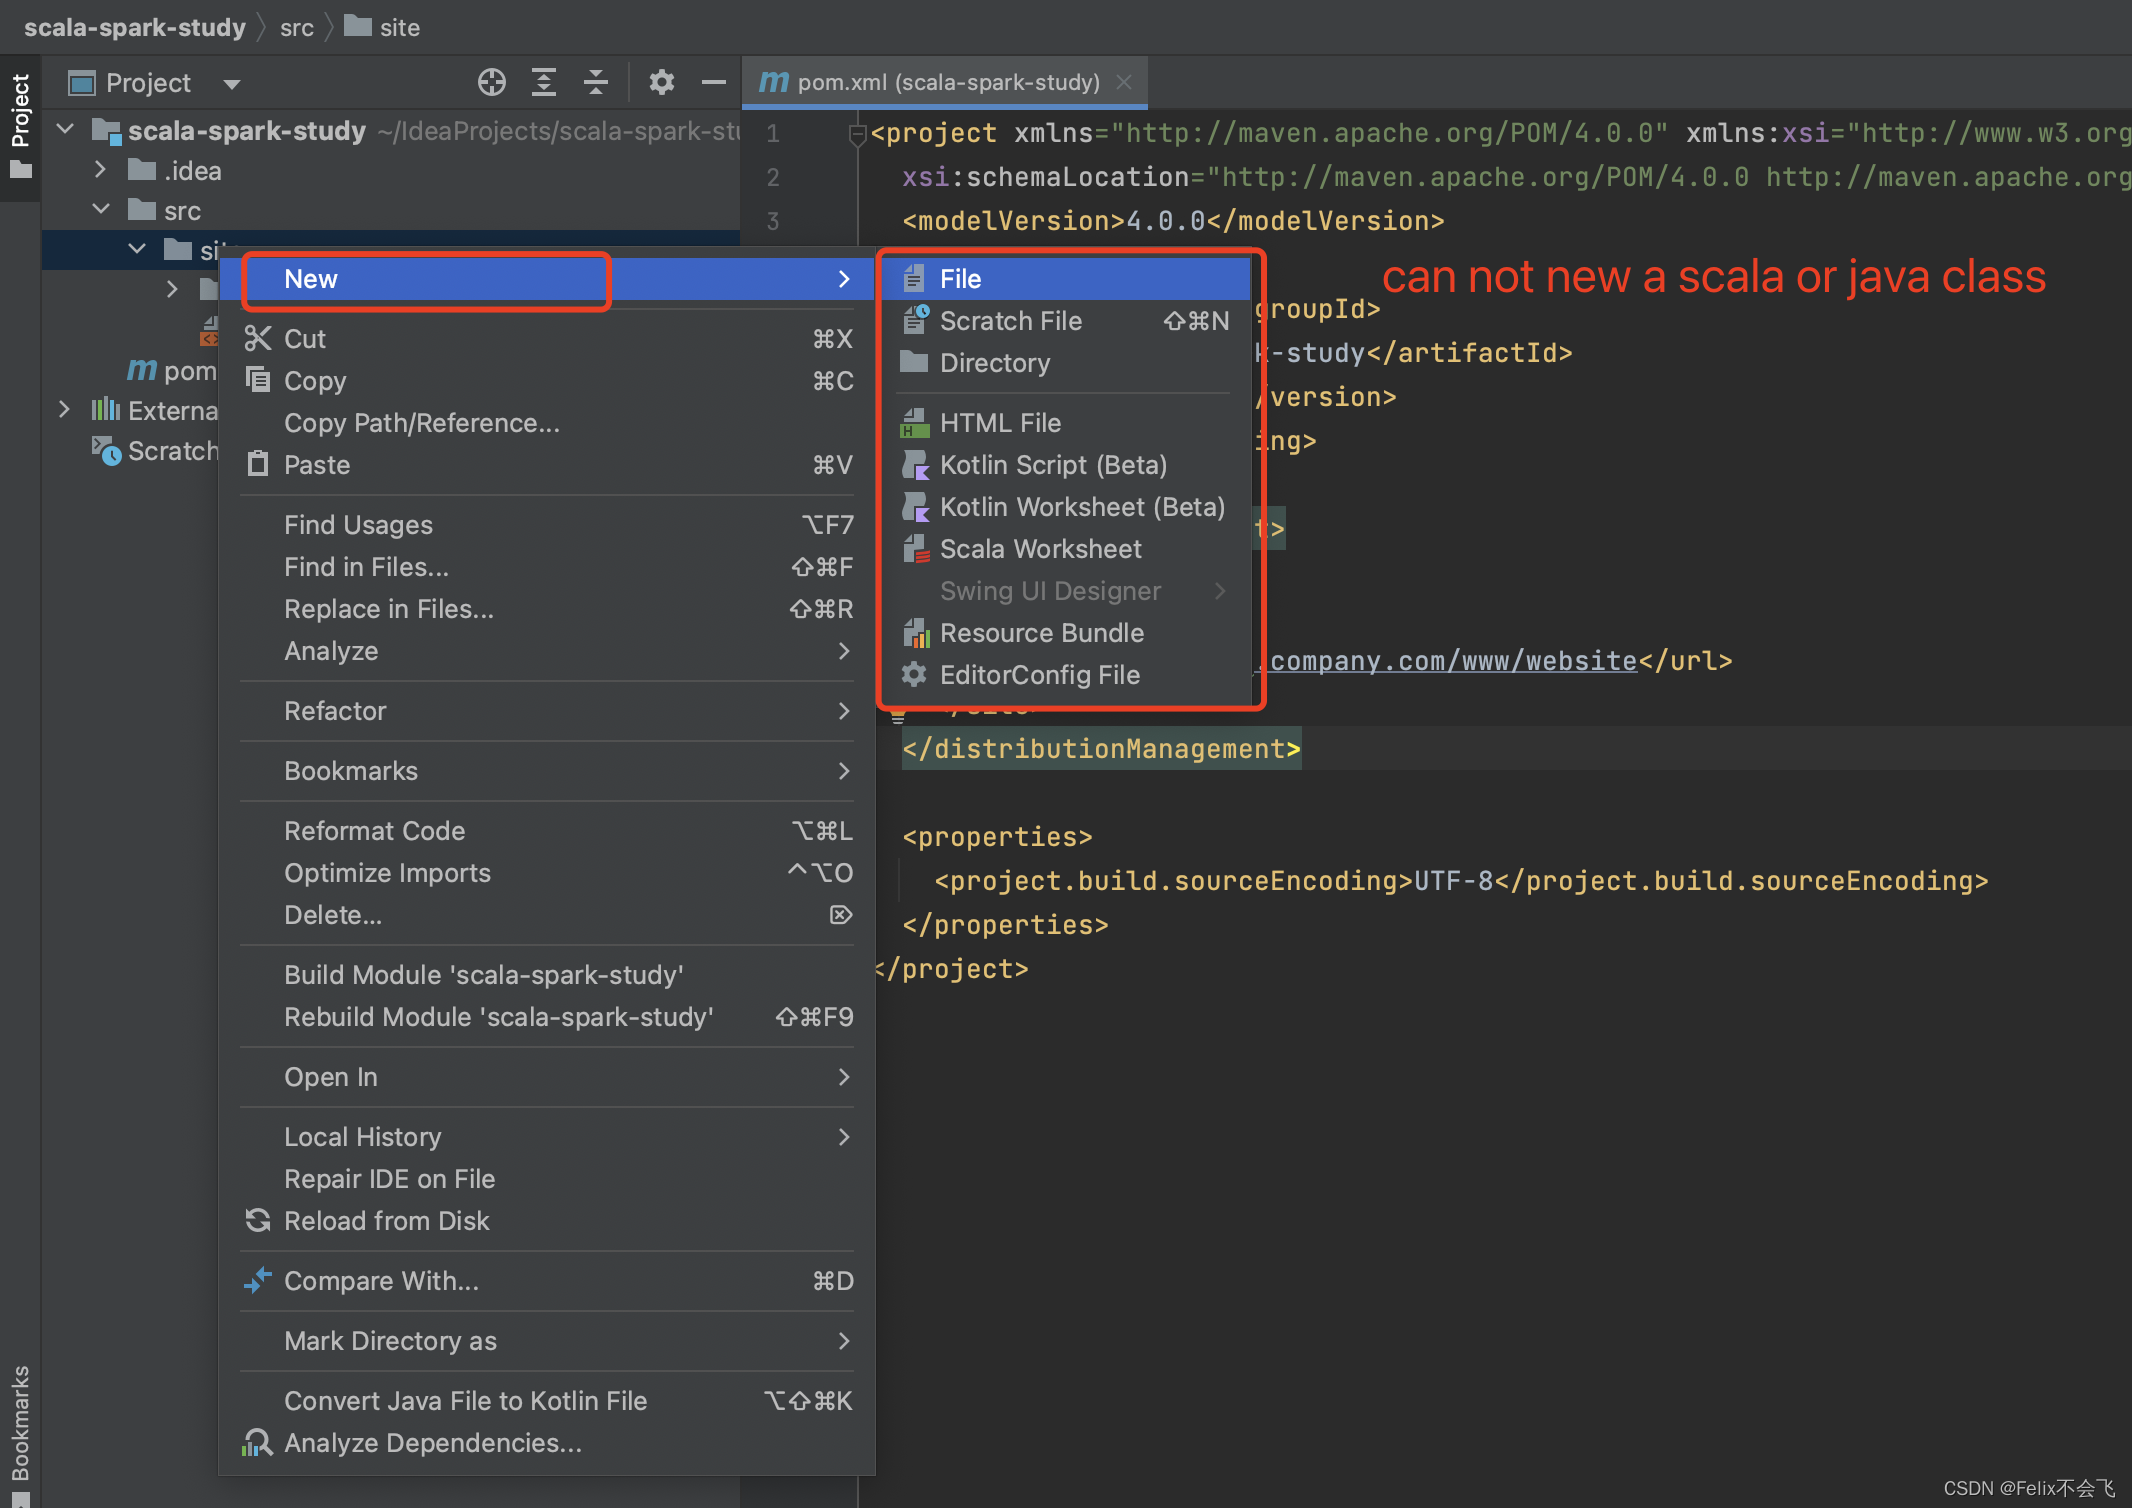Select Scala Worksheet from New submenu

click(x=1040, y=549)
